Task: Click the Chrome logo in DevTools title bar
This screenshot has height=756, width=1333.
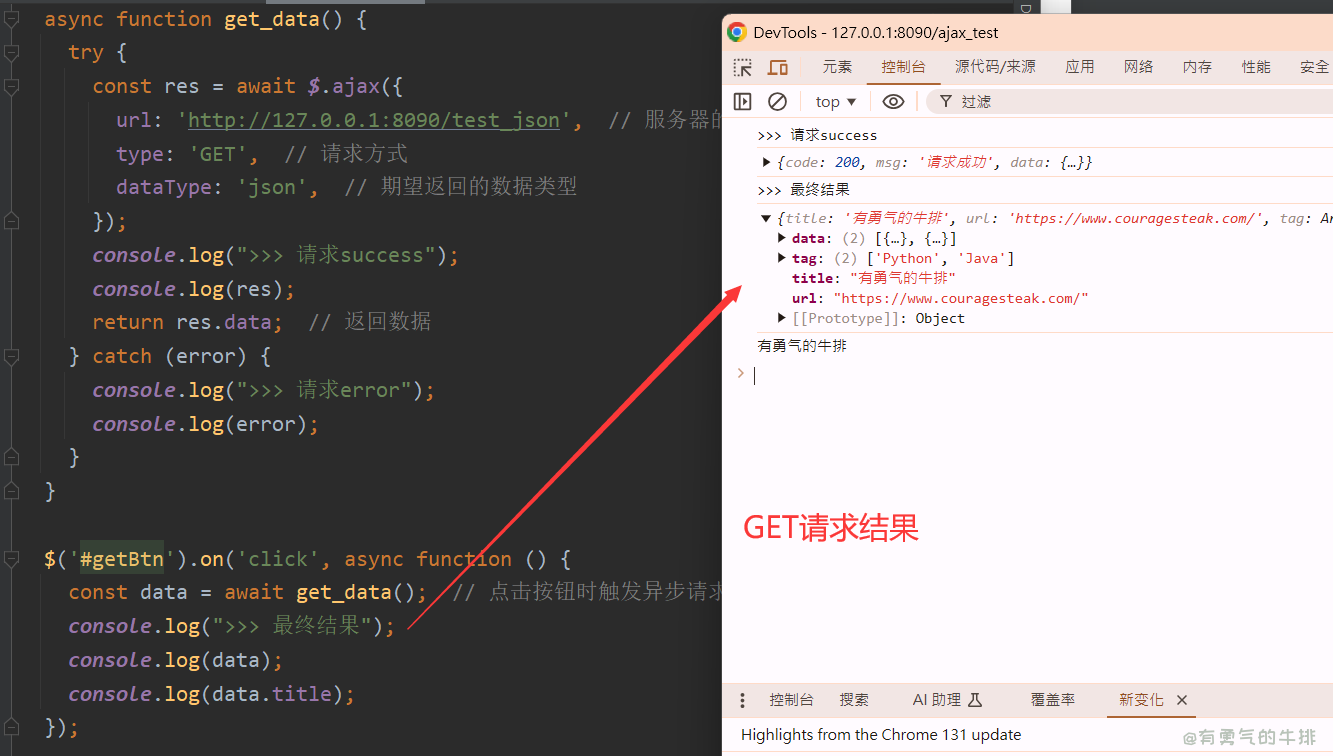Action: 737,32
